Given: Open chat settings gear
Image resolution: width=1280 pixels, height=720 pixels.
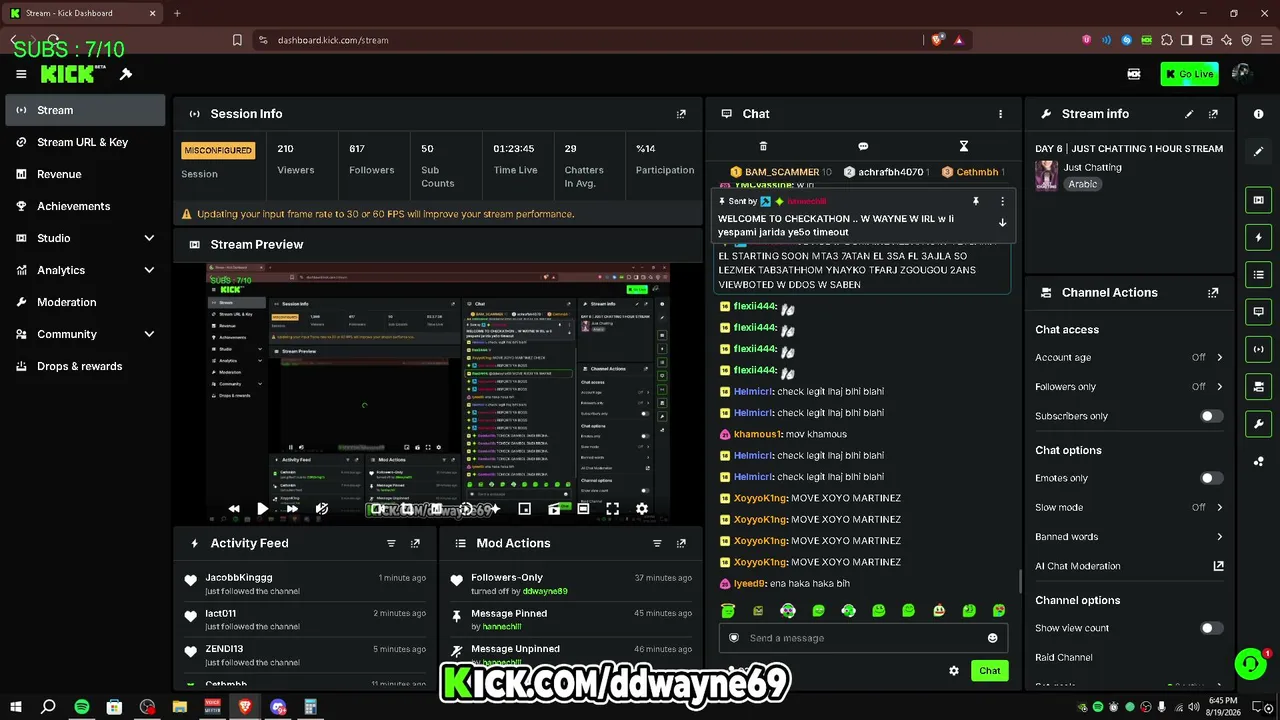Looking at the screenshot, I should [954, 671].
